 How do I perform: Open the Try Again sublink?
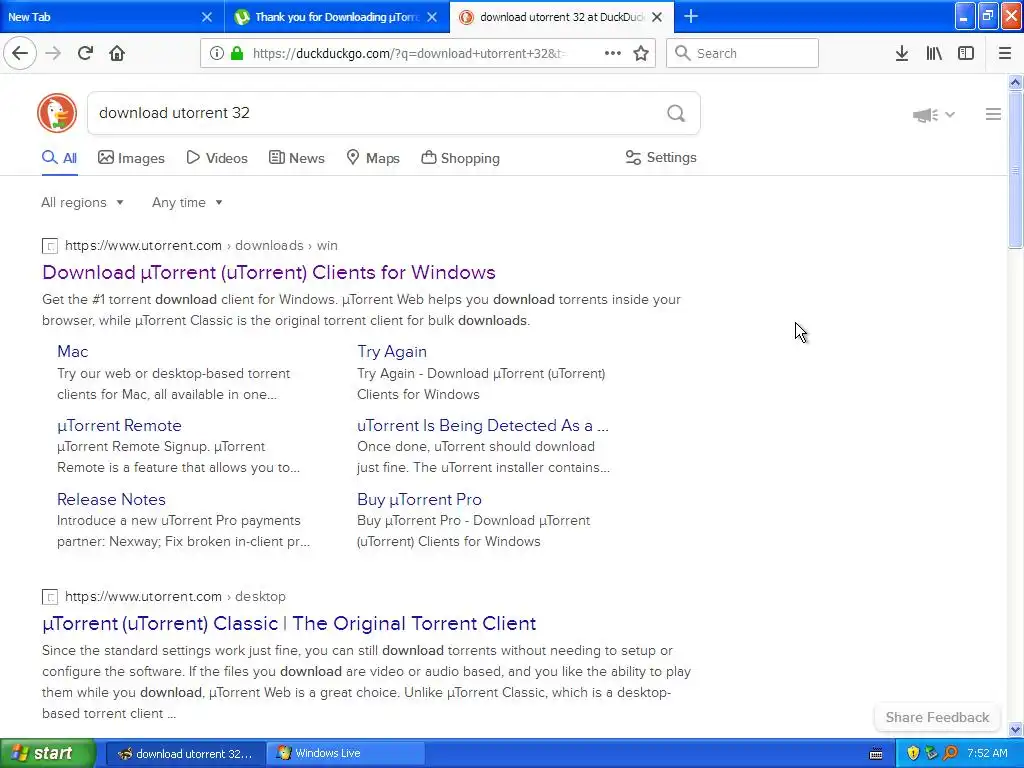pos(392,351)
